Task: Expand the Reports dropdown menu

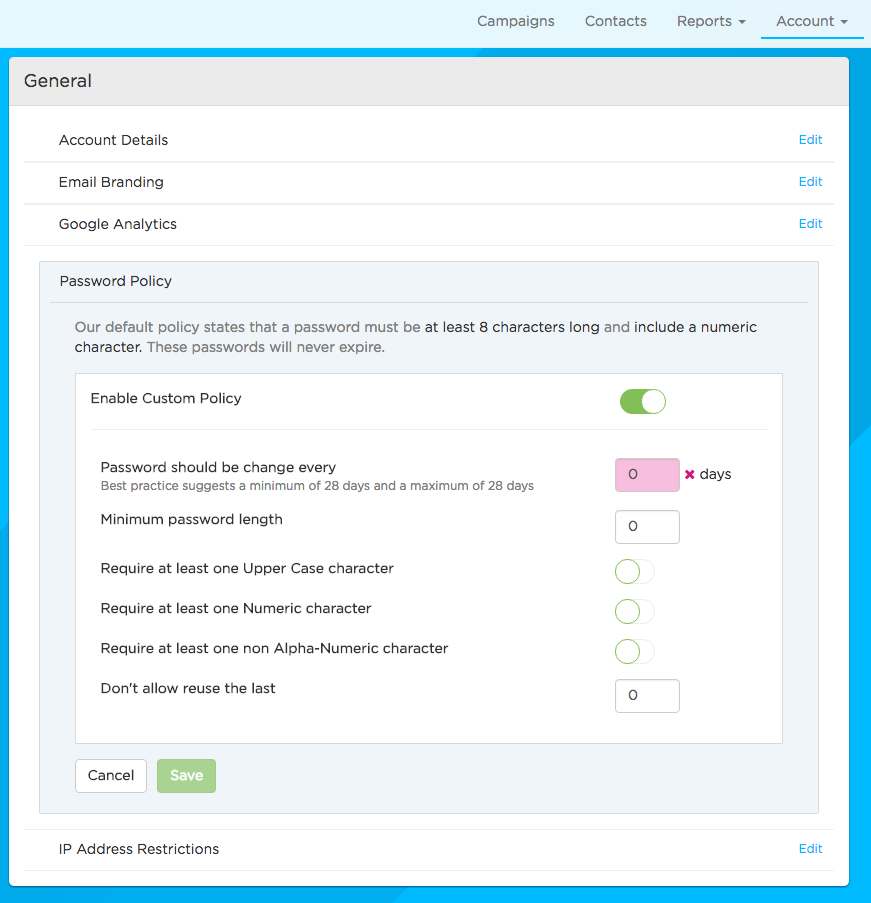Action: pyautogui.click(x=711, y=21)
